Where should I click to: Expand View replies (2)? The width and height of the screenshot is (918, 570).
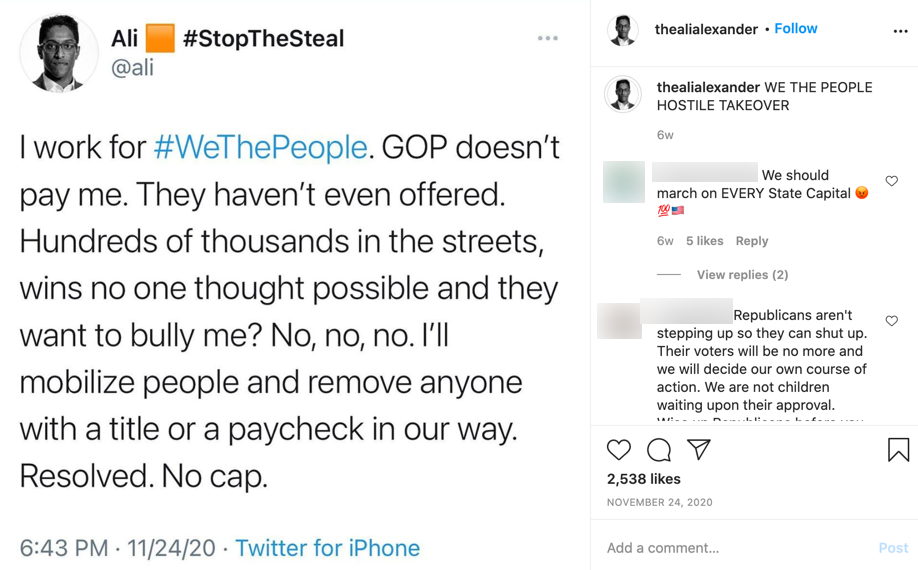pos(742,274)
